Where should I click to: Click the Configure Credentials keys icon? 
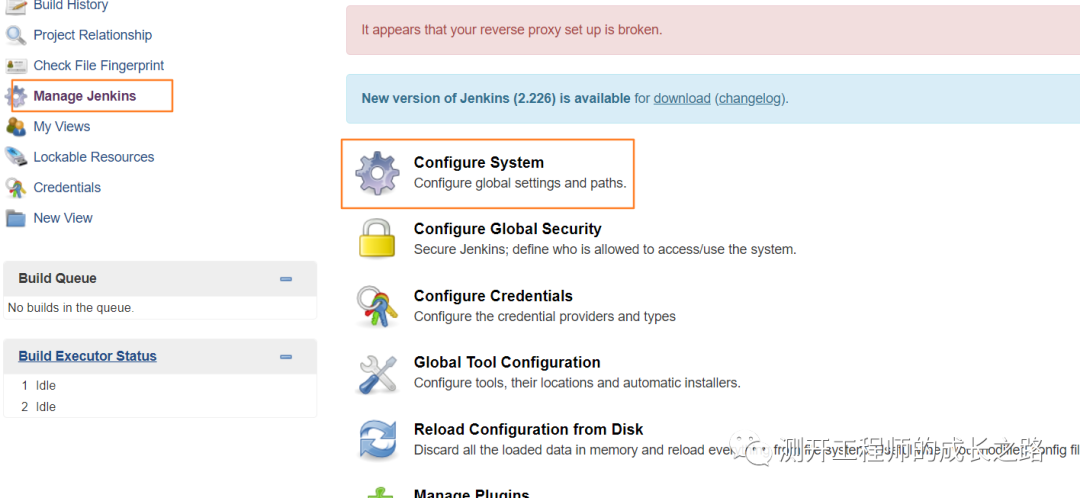click(x=377, y=306)
